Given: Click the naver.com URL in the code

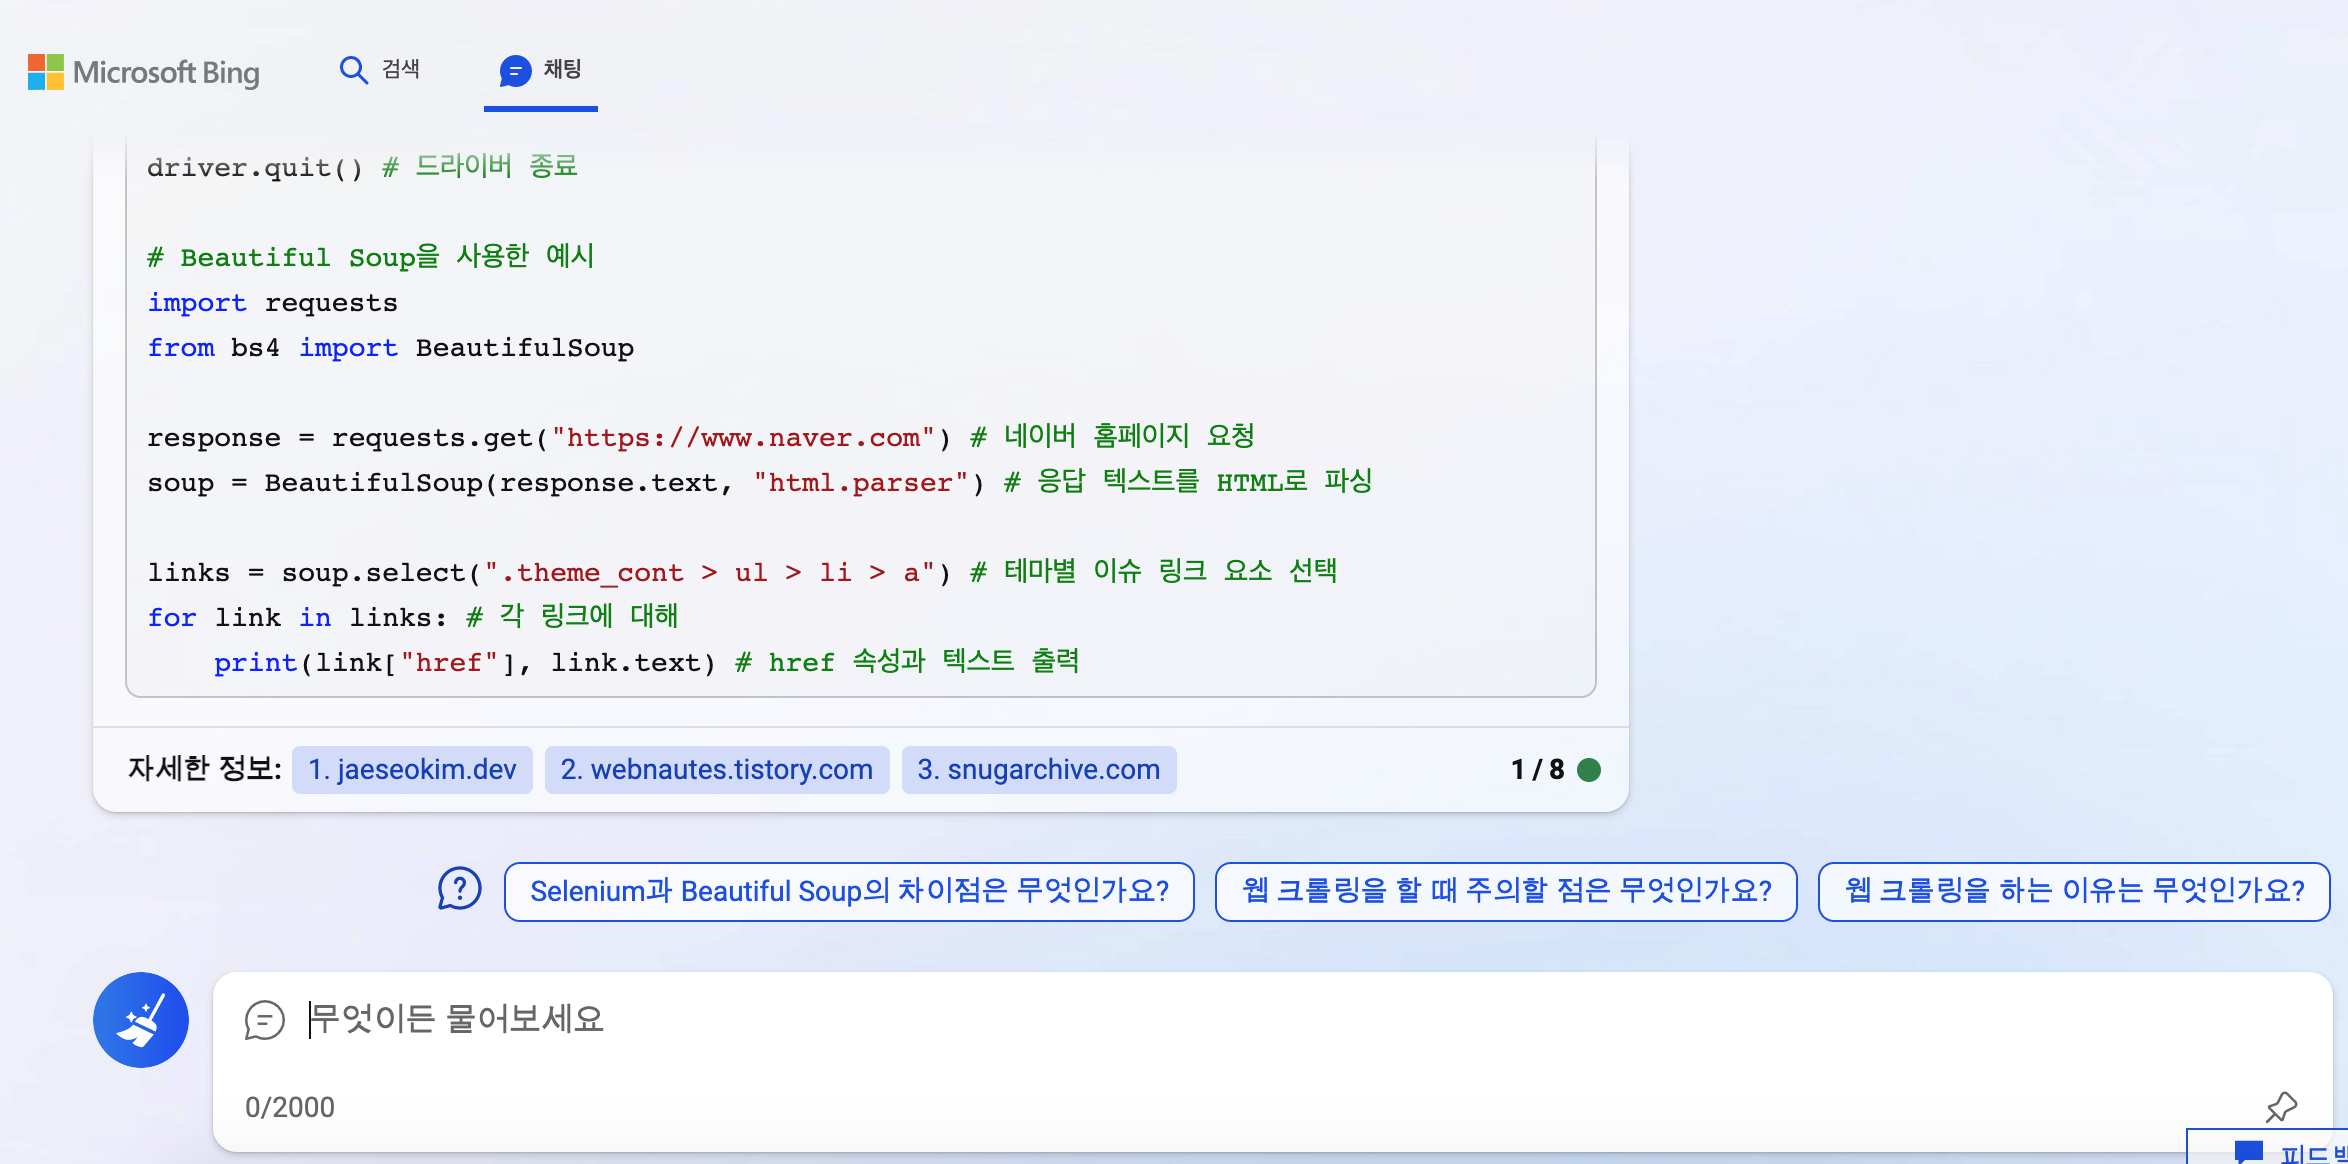Looking at the screenshot, I should point(743,438).
